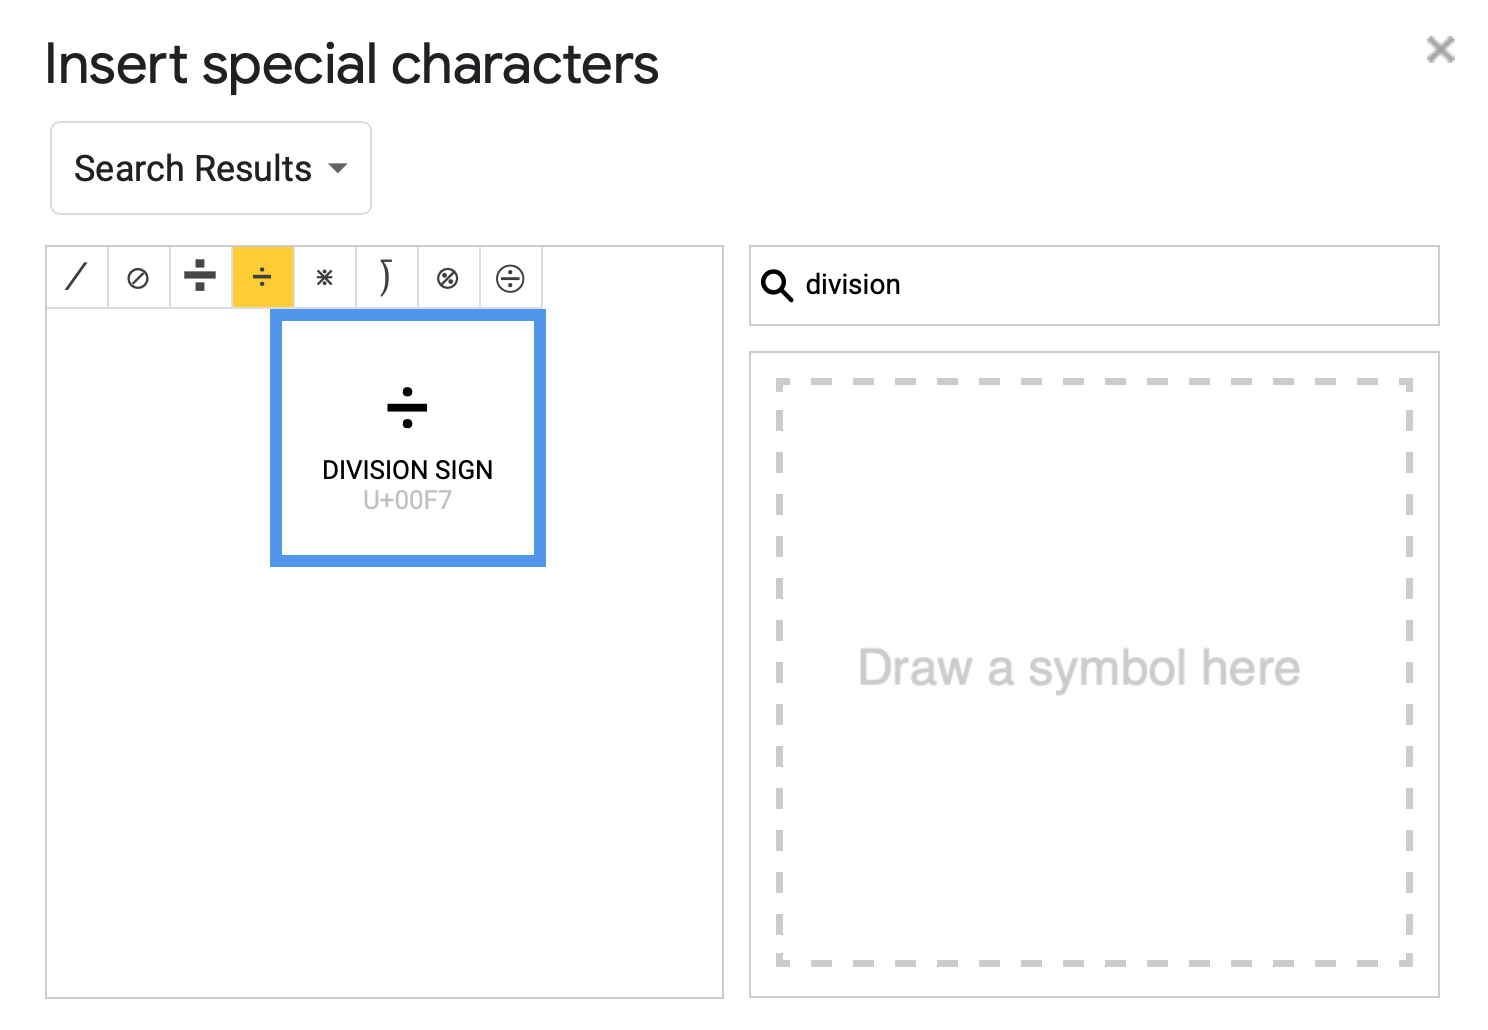
Task: Click the arrow beside Search Results
Action: [338, 168]
